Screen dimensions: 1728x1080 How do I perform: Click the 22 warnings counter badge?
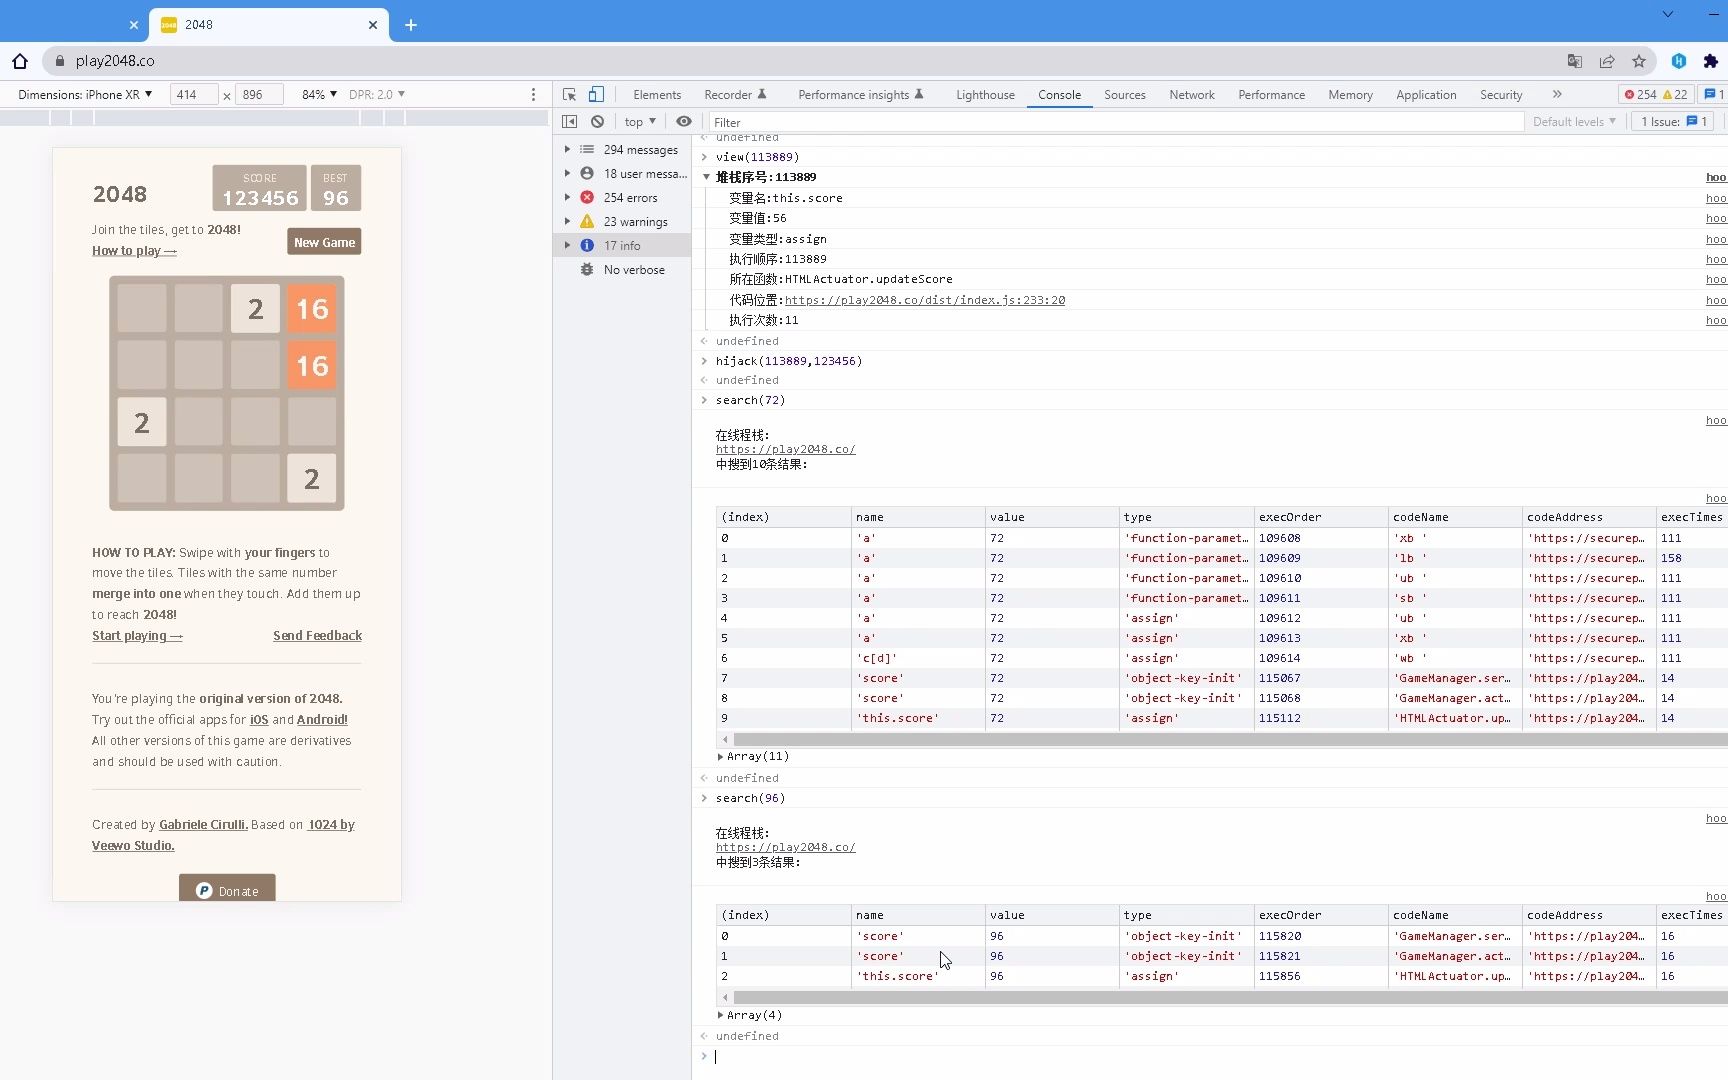coord(1675,94)
